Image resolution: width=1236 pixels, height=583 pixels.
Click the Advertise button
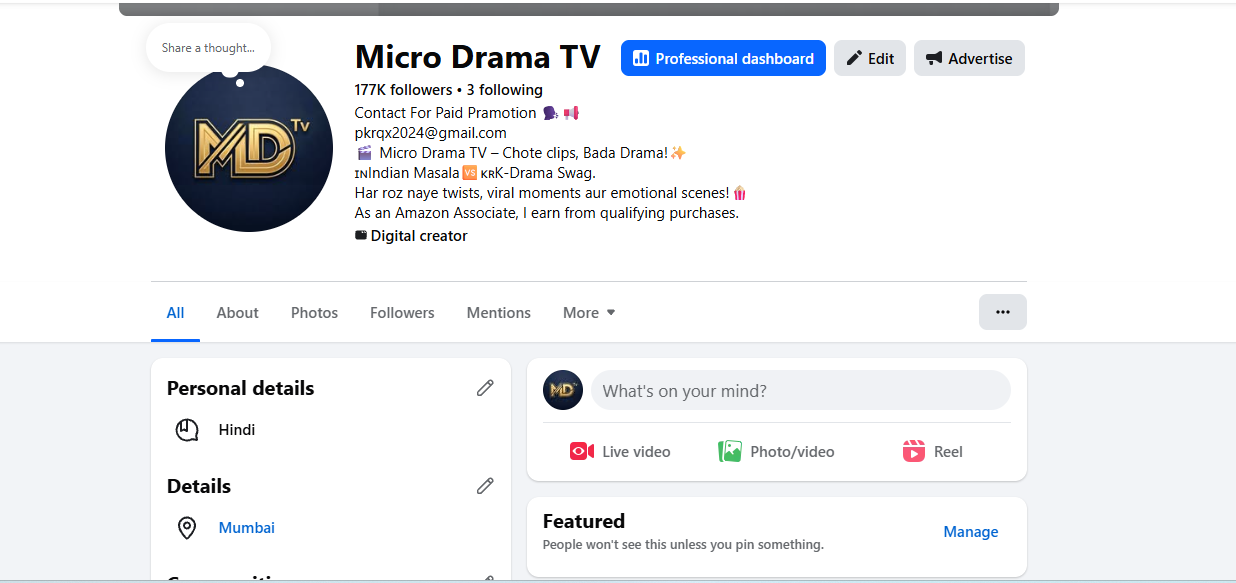(x=969, y=58)
